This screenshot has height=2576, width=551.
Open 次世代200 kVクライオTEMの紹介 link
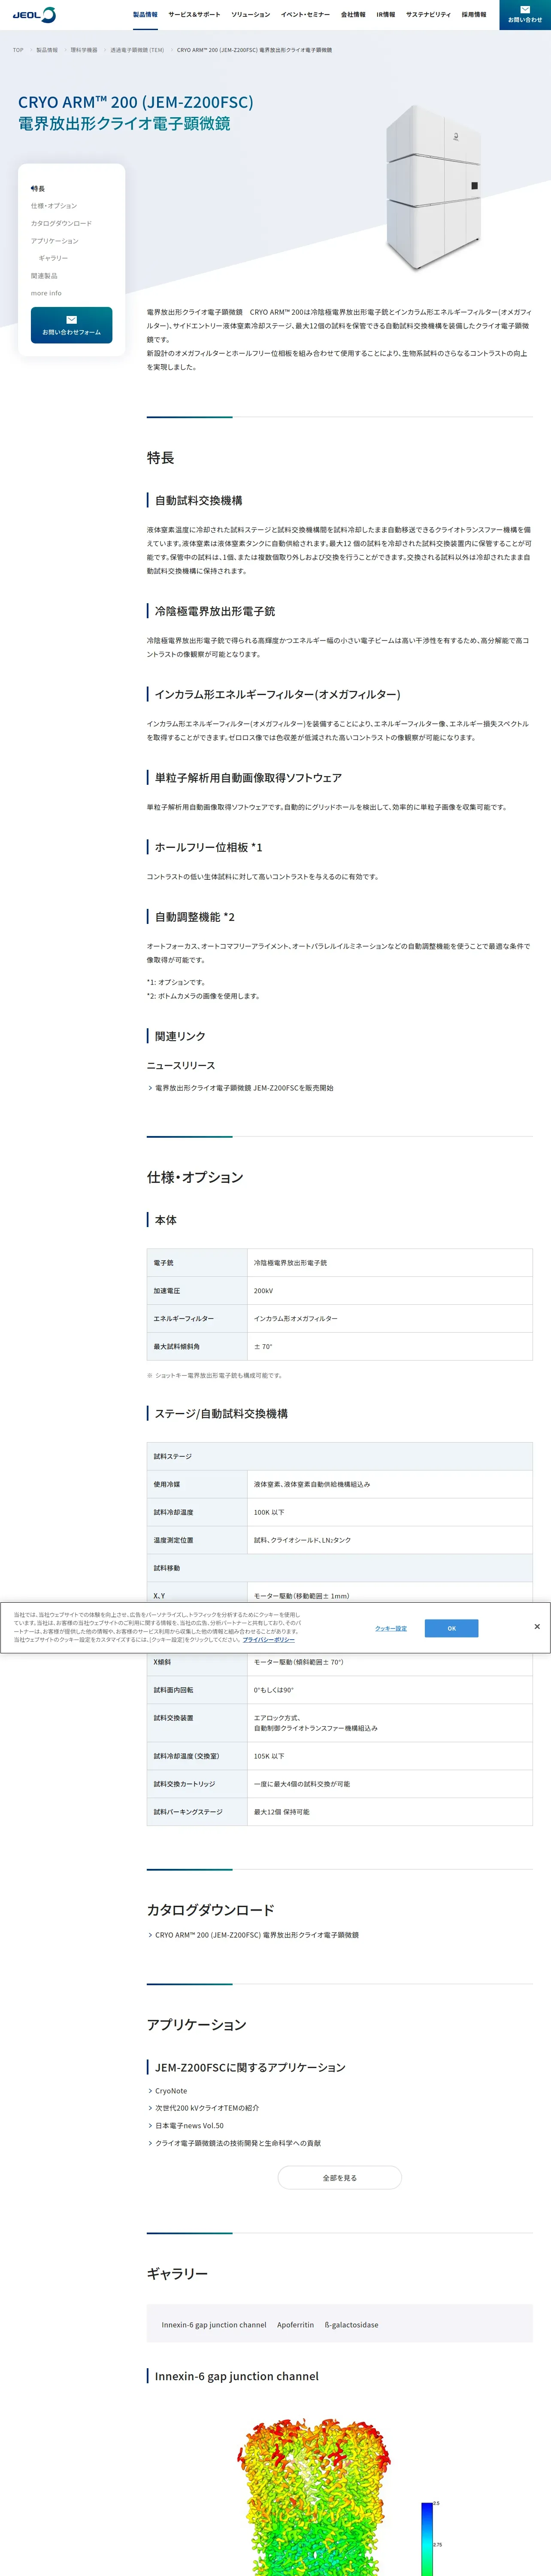pos(207,2108)
